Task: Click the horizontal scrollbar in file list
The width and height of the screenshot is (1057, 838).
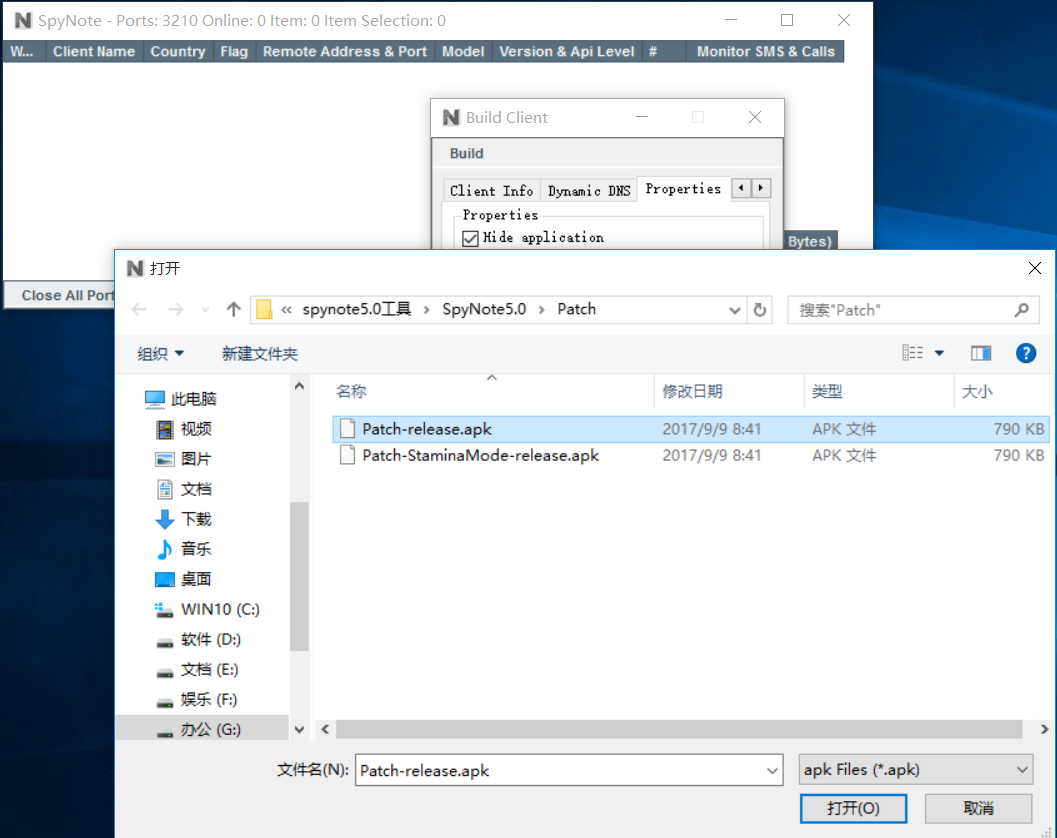Action: pos(680,729)
